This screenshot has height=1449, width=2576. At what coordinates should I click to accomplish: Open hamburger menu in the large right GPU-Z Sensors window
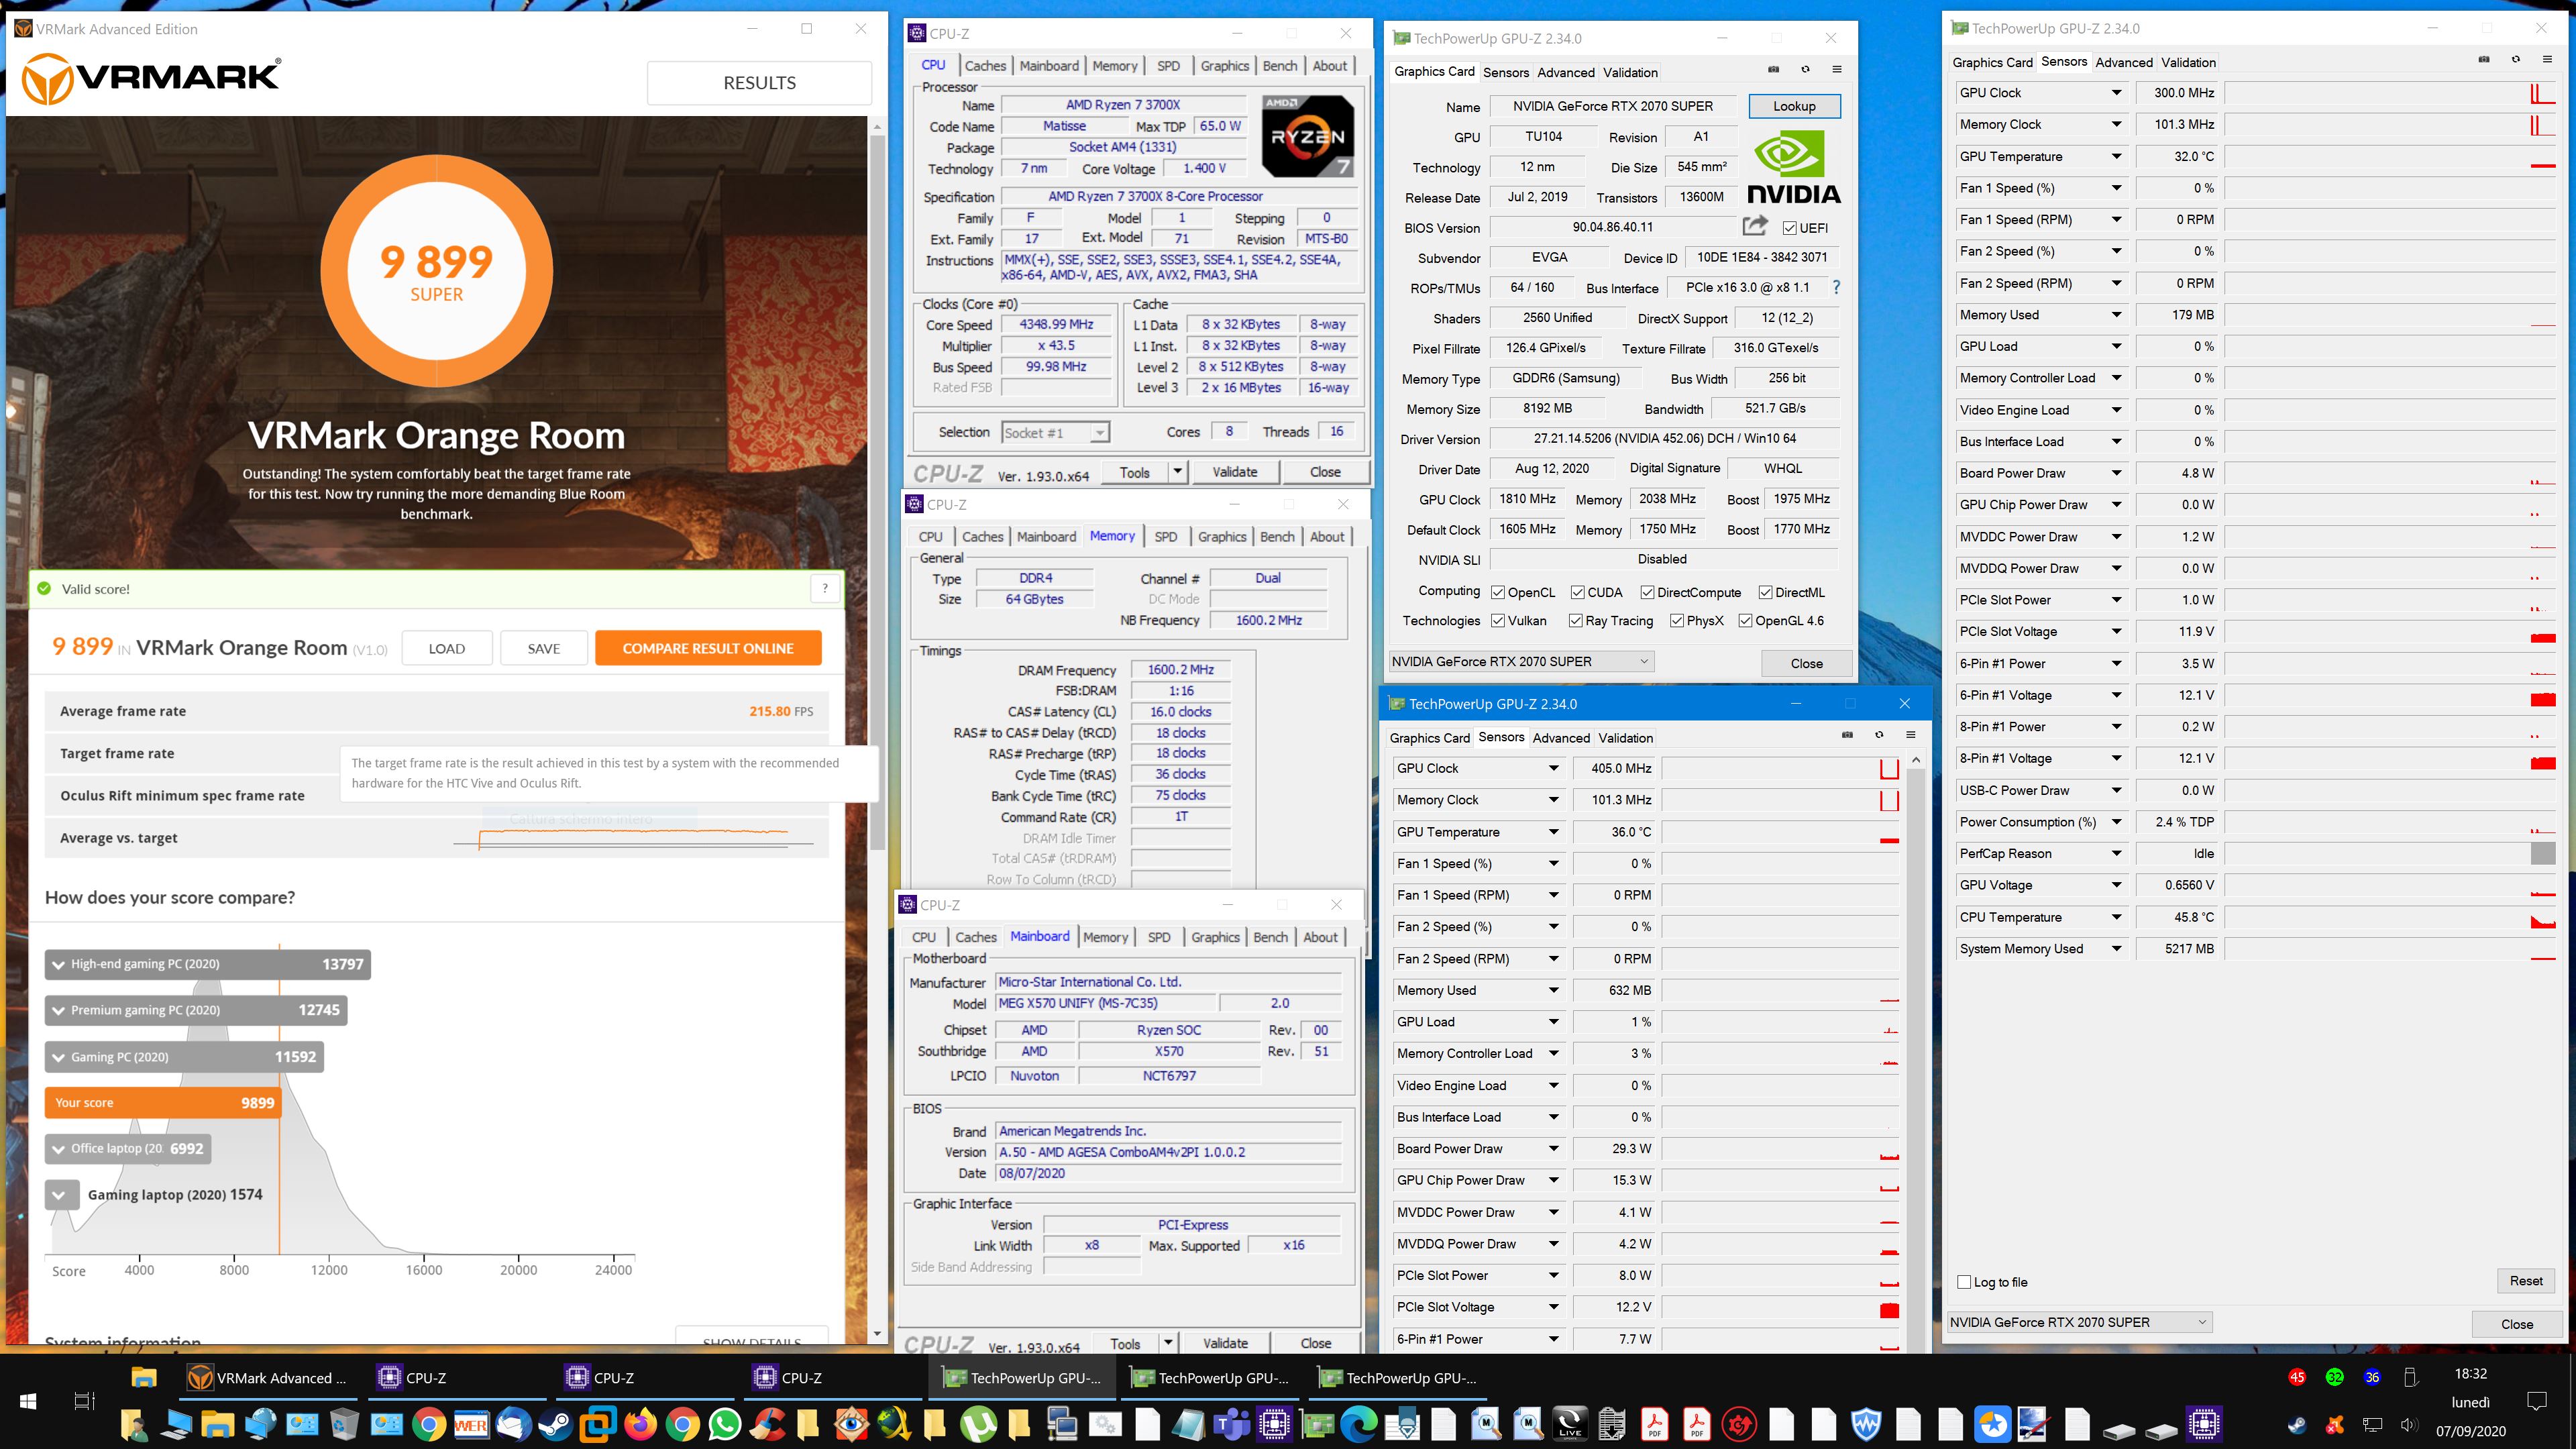tap(2548, 60)
